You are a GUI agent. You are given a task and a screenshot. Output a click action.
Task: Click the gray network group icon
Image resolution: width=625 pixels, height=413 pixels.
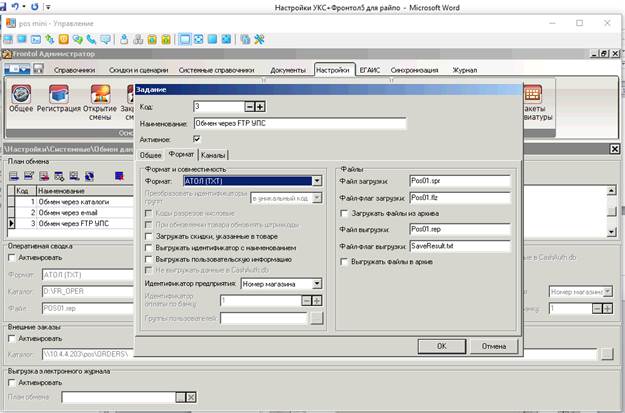[x=138, y=39]
